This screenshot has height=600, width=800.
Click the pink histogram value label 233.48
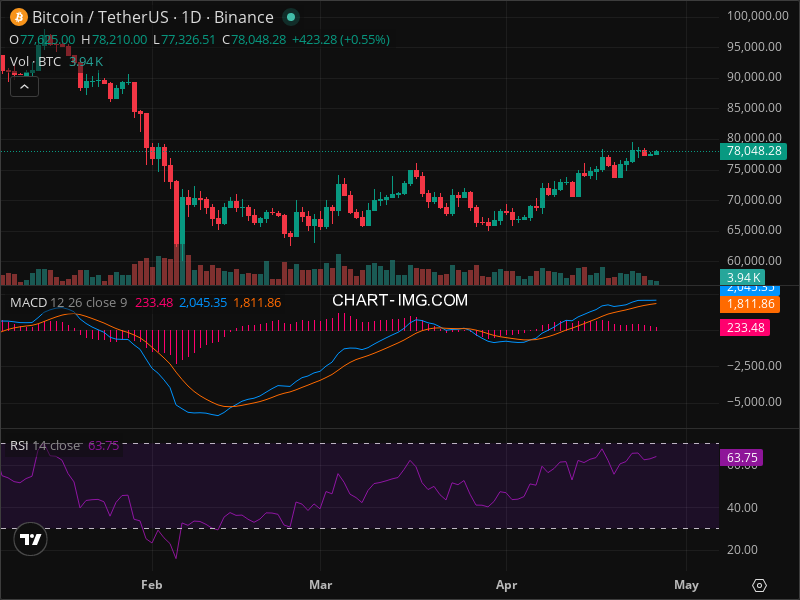745,328
